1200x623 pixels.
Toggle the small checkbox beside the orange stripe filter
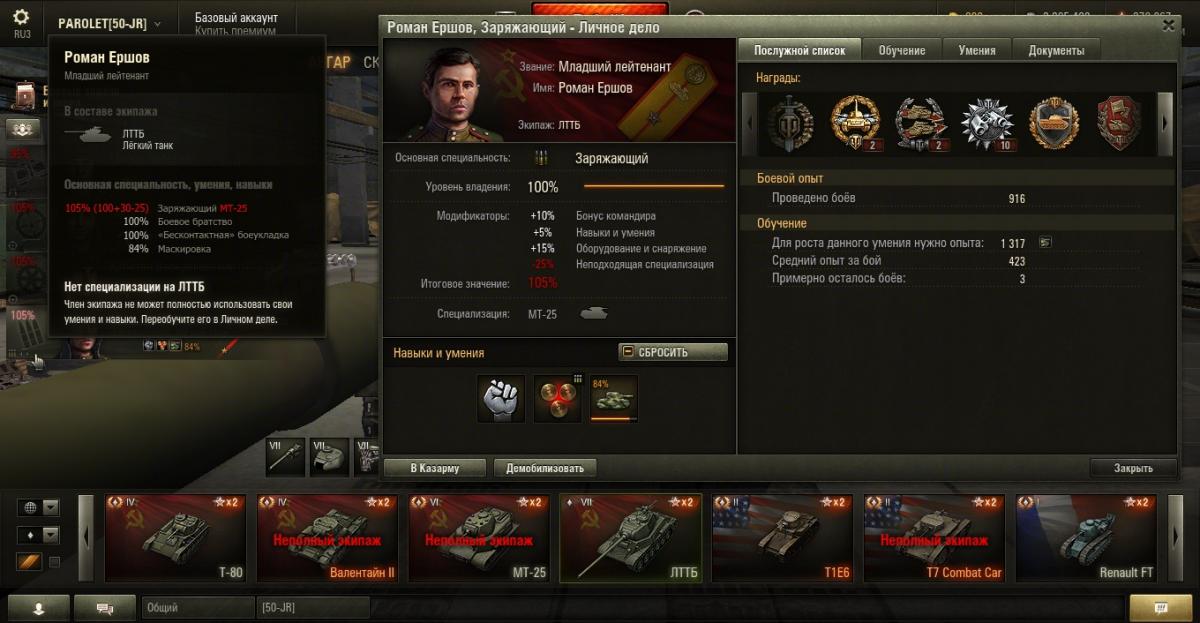tap(54, 562)
